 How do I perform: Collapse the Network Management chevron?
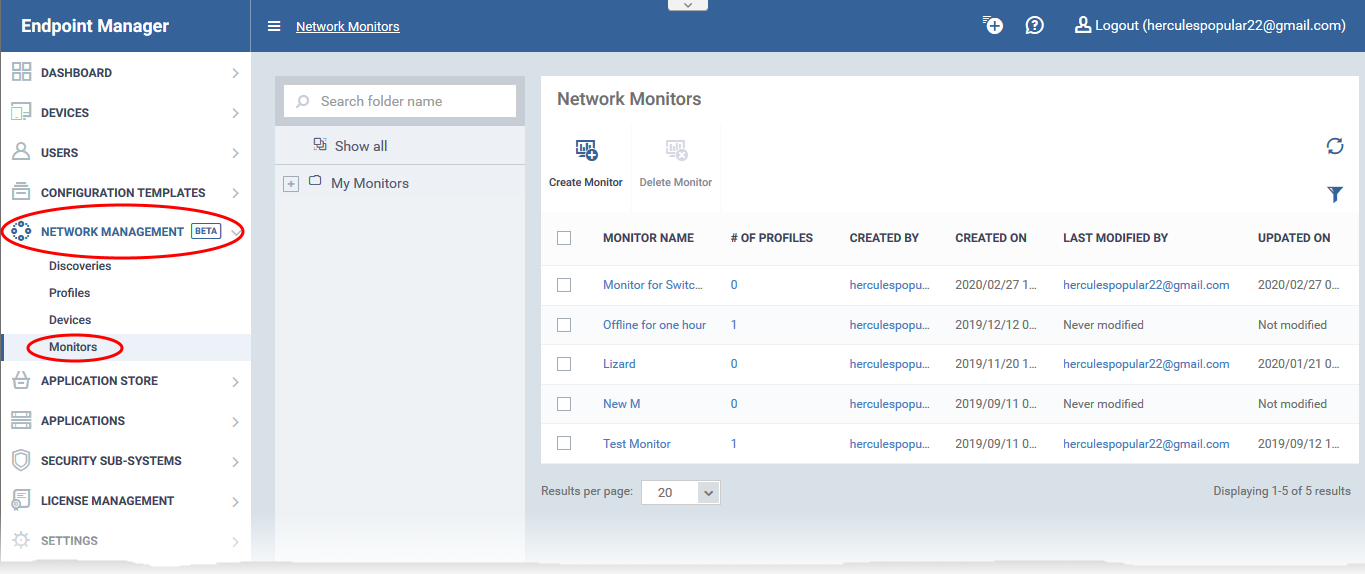(235, 232)
